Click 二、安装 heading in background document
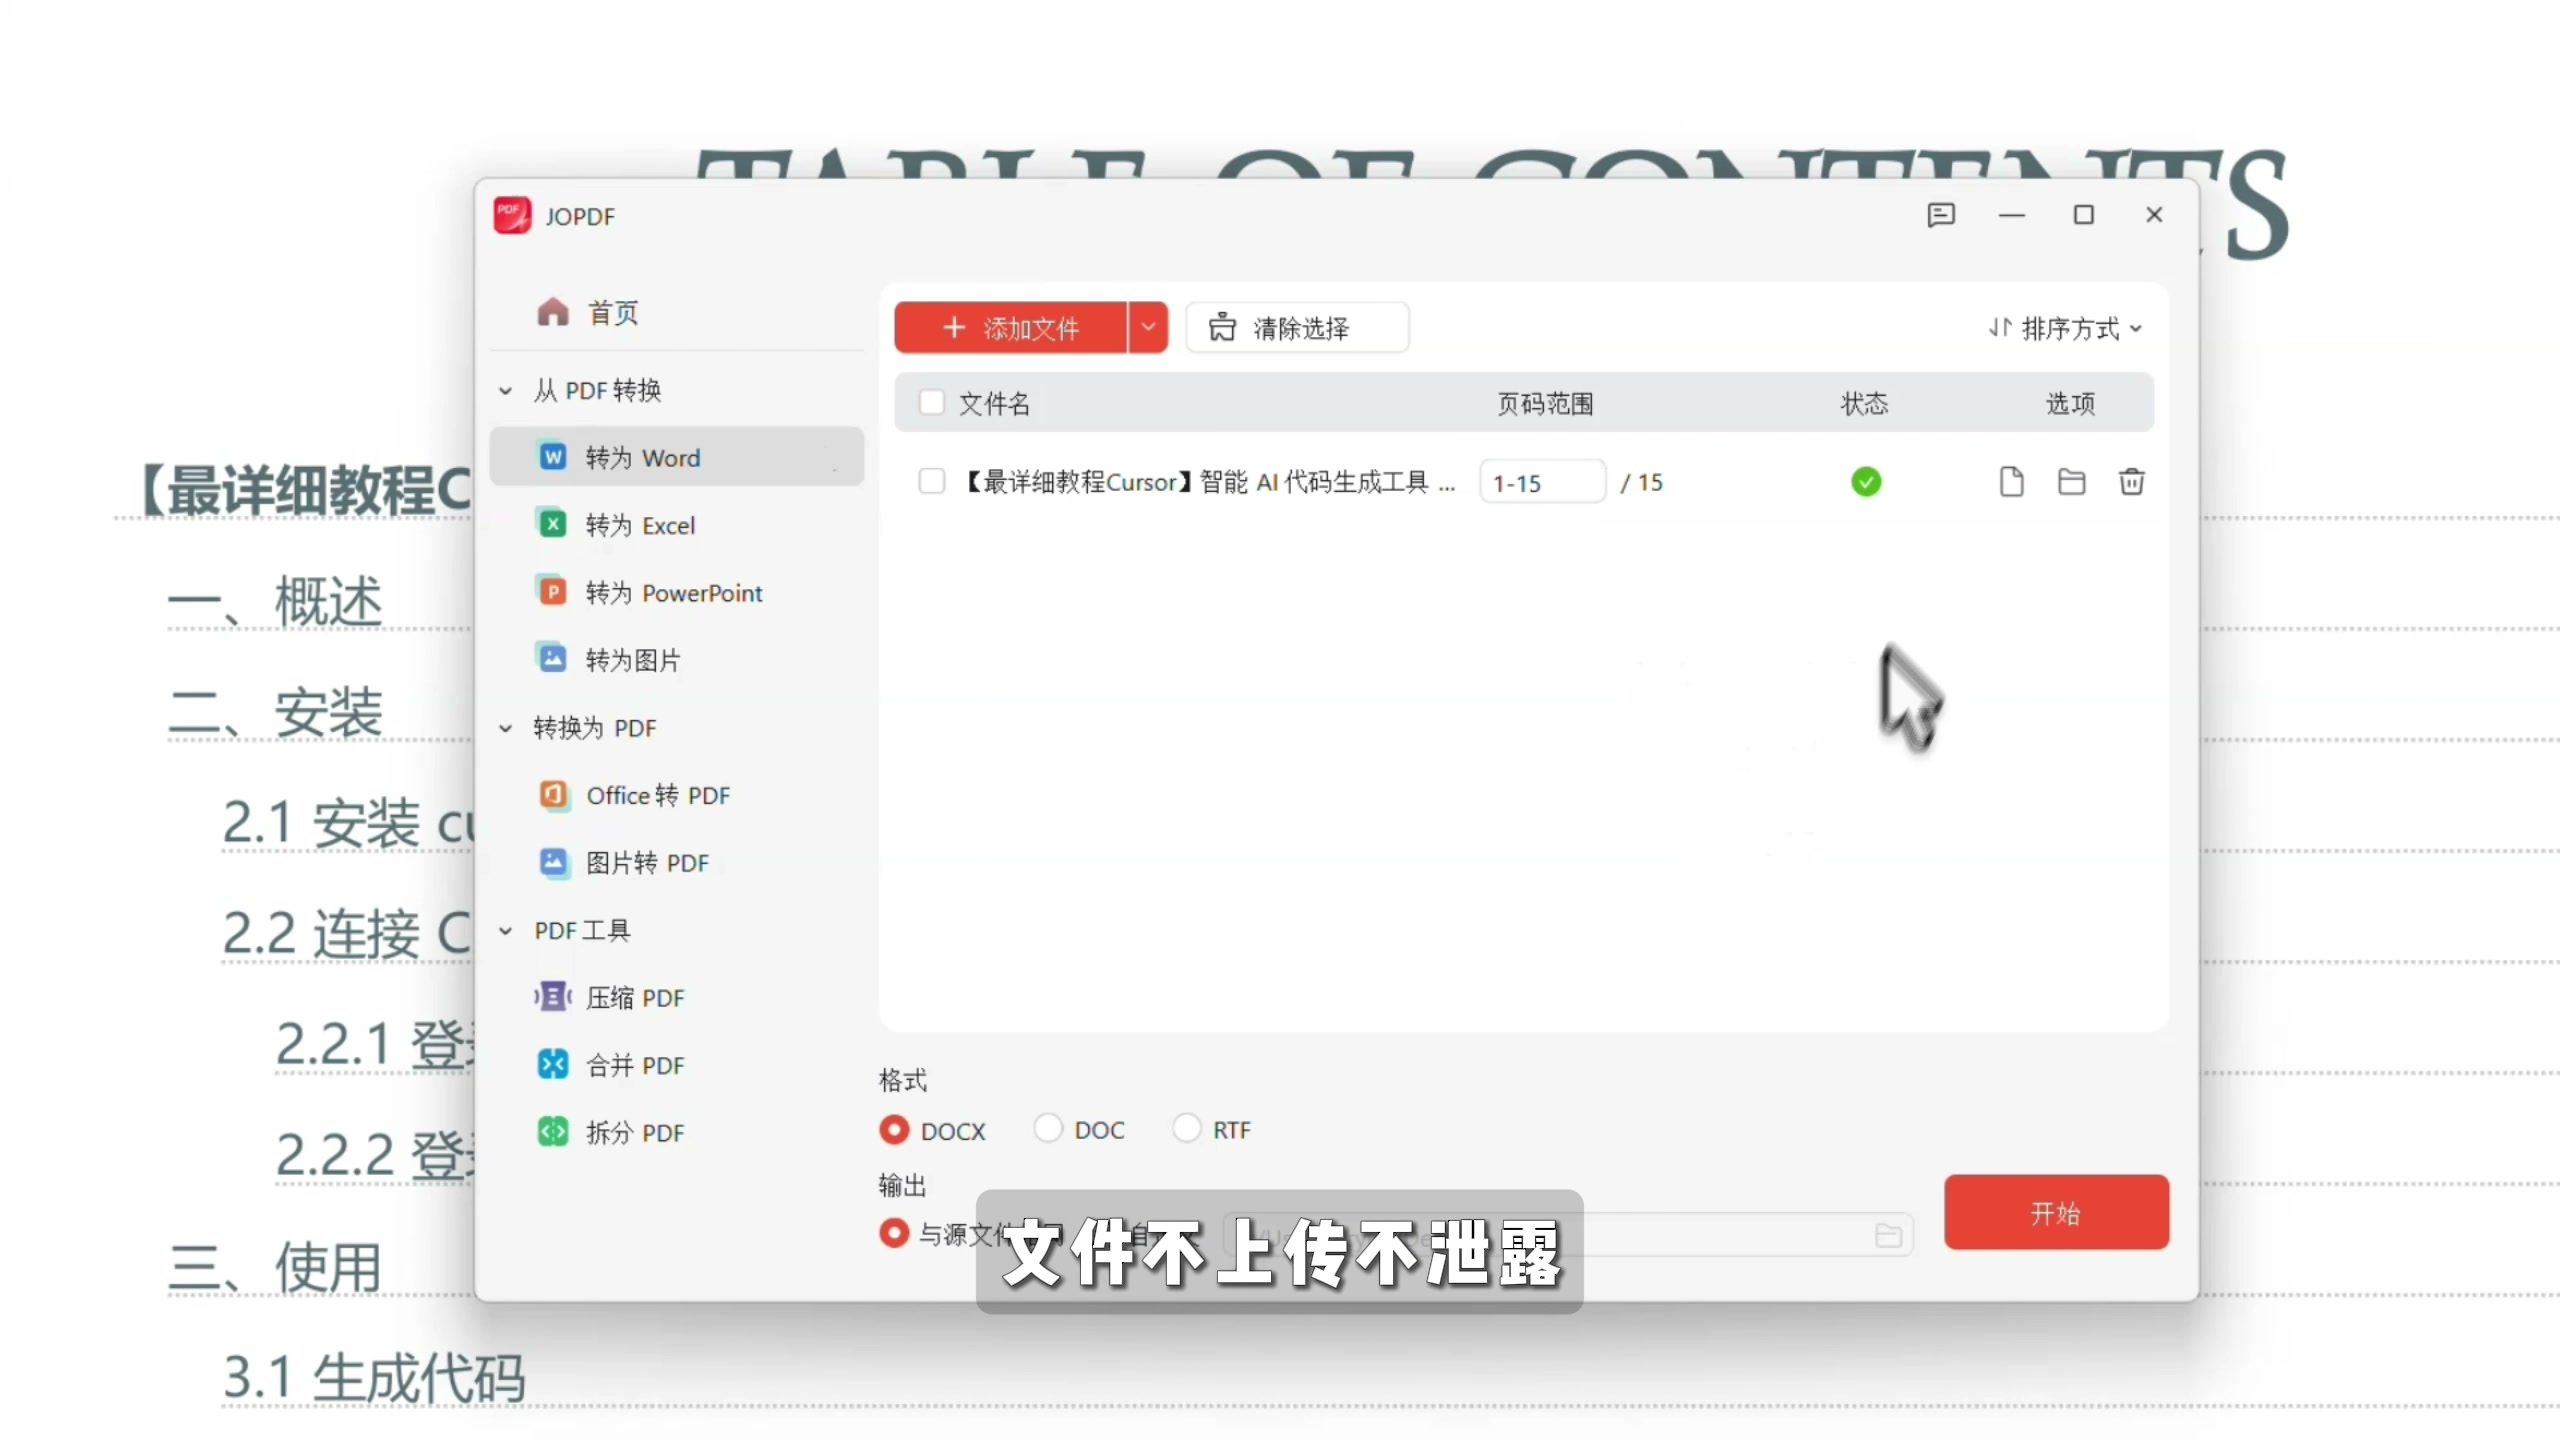 [x=276, y=713]
